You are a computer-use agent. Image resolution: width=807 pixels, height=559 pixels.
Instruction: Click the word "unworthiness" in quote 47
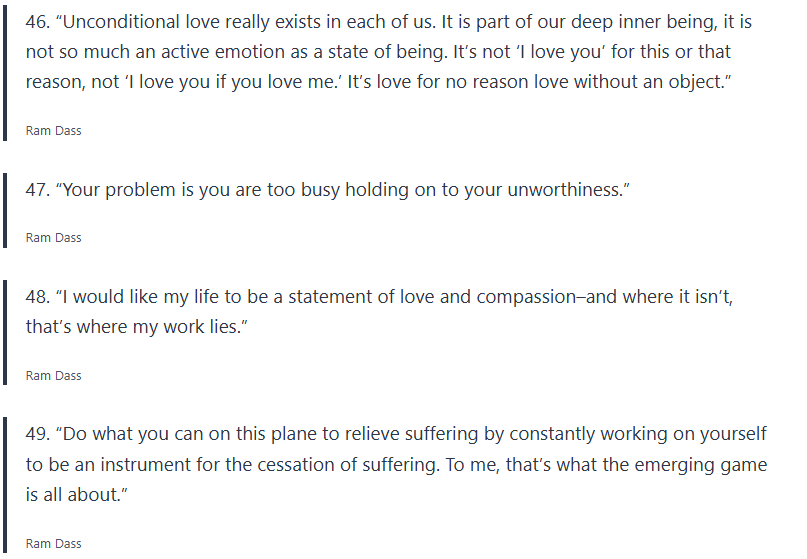(558, 189)
